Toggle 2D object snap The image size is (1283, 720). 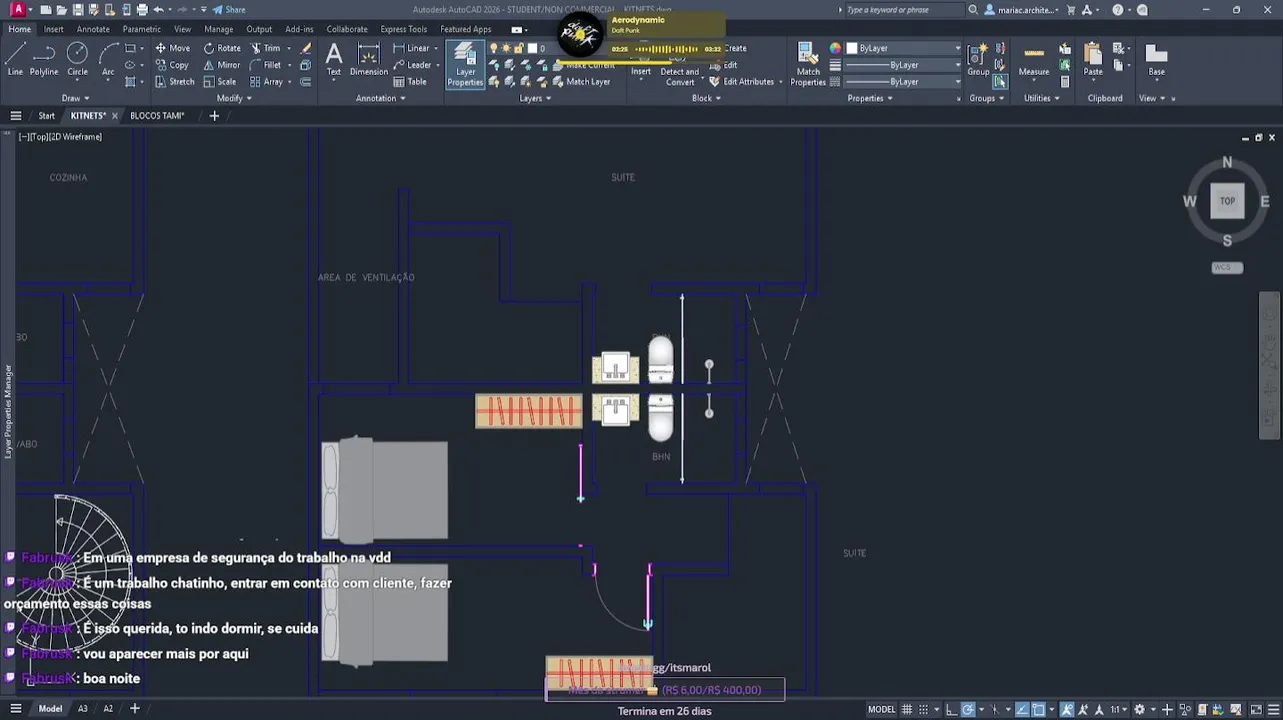[x=1039, y=709]
